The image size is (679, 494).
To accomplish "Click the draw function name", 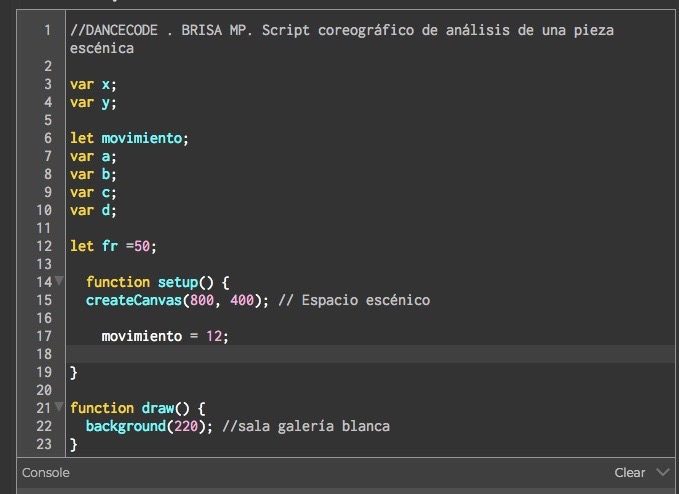I will tap(158, 408).
